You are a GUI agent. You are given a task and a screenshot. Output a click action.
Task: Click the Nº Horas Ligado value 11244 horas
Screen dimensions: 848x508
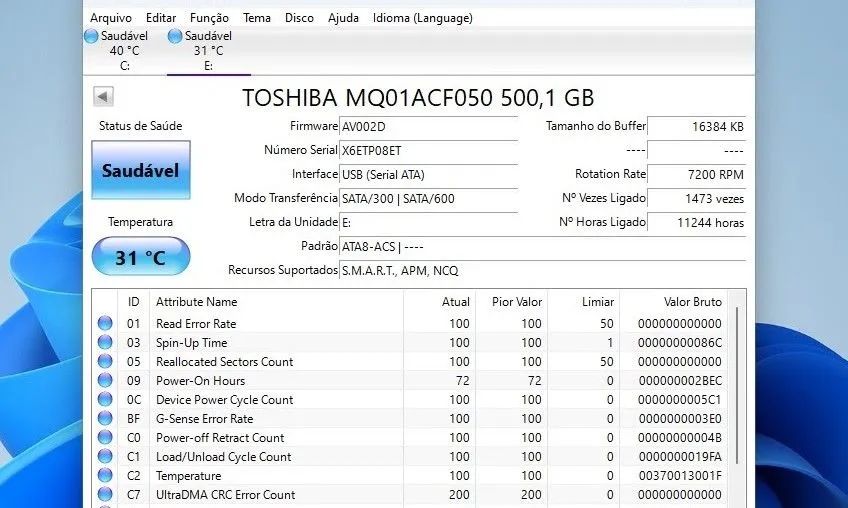click(x=697, y=222)
